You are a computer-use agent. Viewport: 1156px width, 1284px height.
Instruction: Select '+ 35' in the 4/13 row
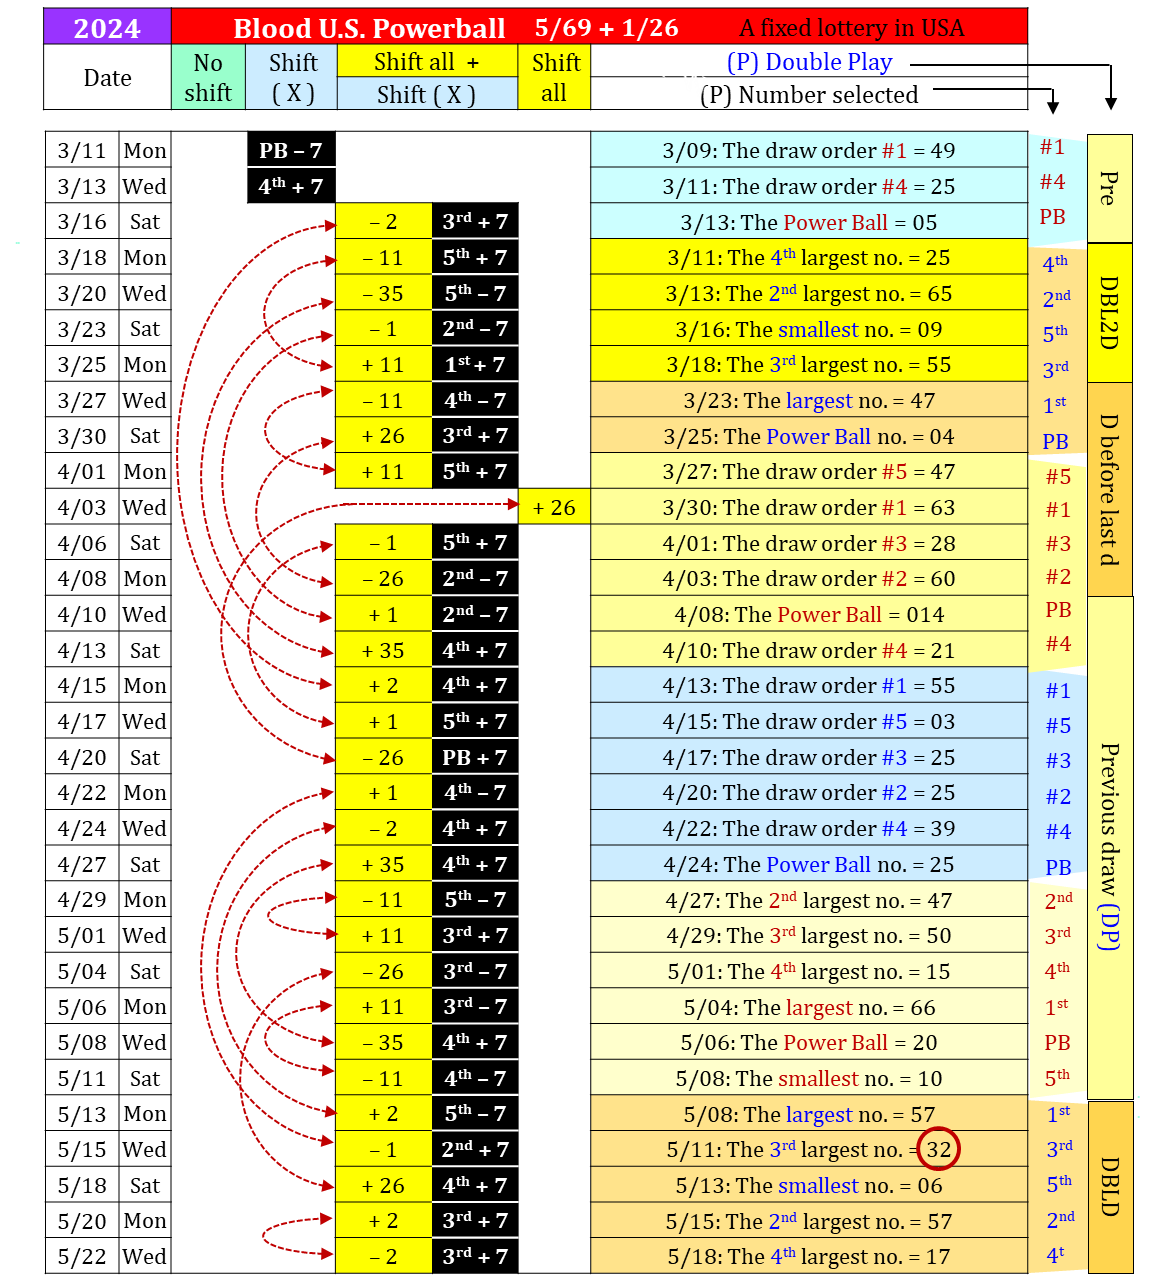pyautogui.click(x=383, y=650)
